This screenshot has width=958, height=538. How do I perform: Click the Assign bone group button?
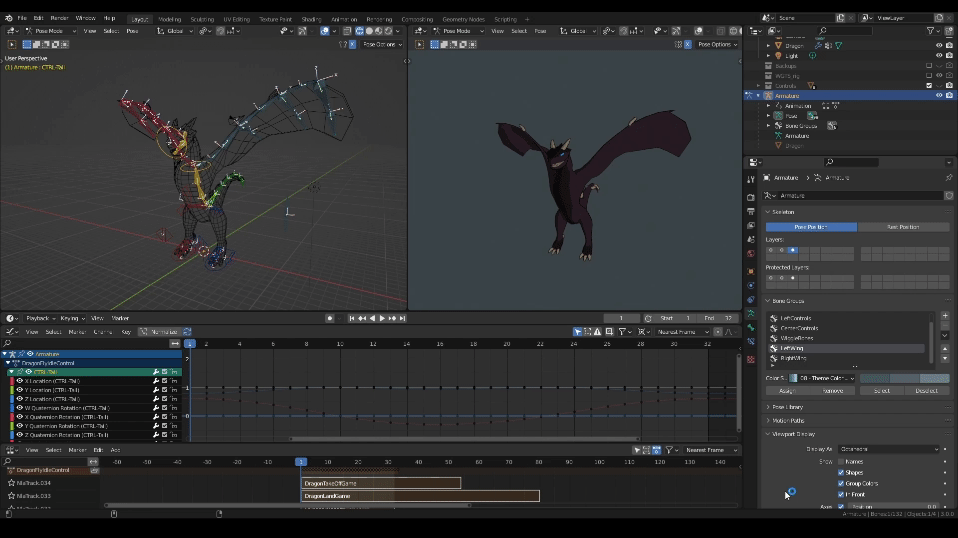(788, 391)
